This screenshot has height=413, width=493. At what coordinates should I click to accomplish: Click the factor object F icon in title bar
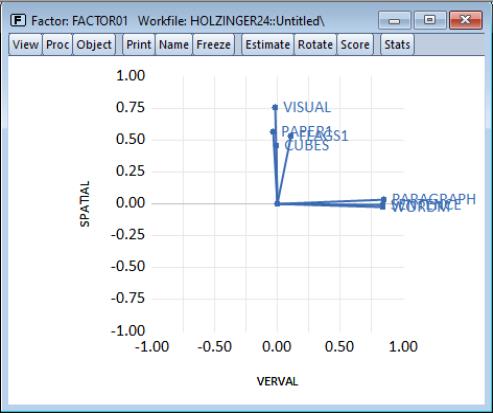coord(18,20)
